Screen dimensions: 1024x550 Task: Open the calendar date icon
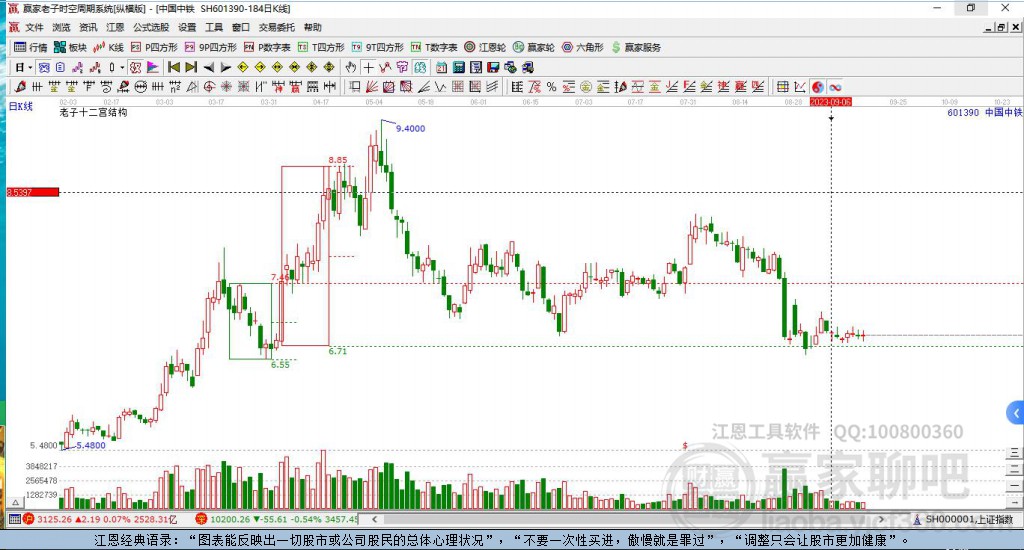[441, 67]
